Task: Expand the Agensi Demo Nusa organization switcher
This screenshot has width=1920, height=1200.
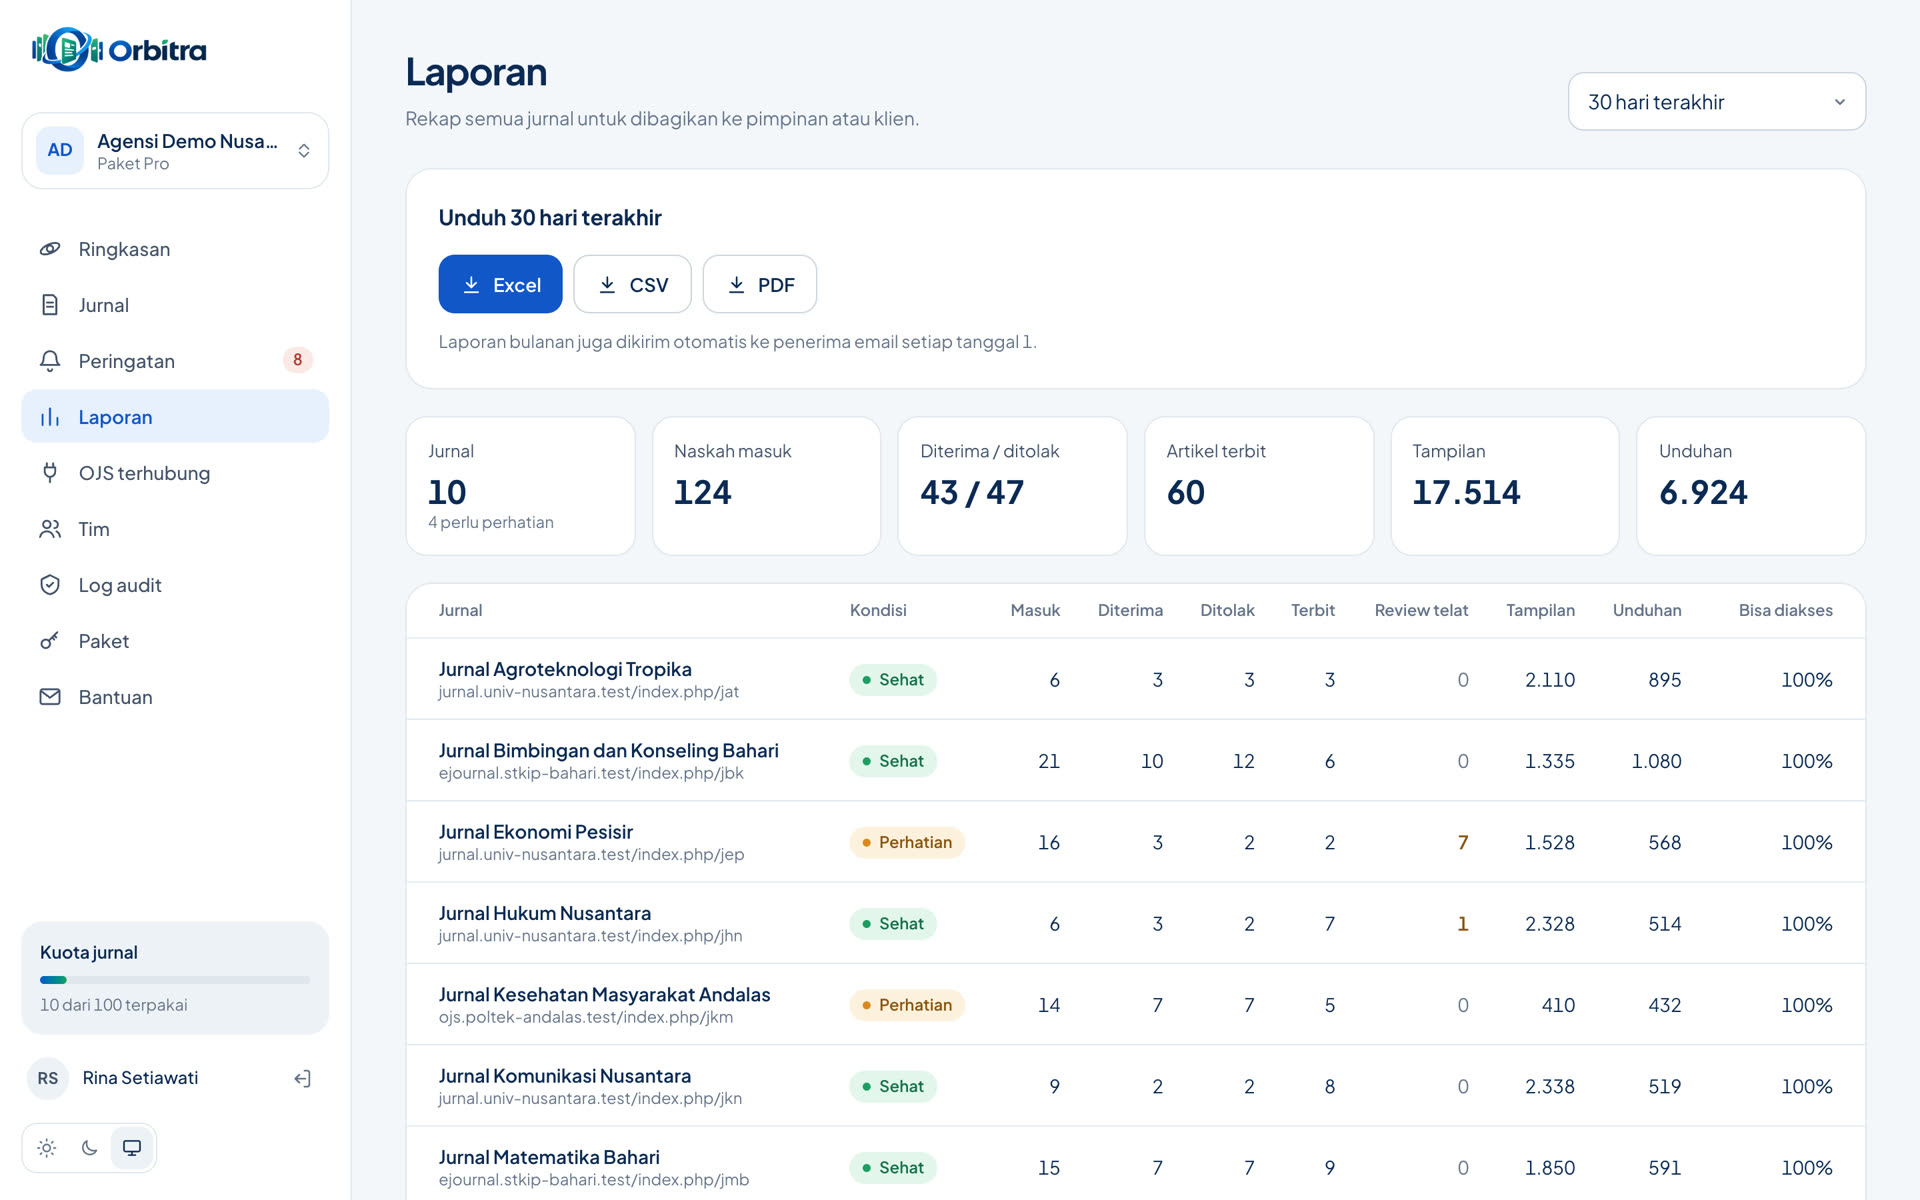Action: pyautogui.click(x=175, y=150)
